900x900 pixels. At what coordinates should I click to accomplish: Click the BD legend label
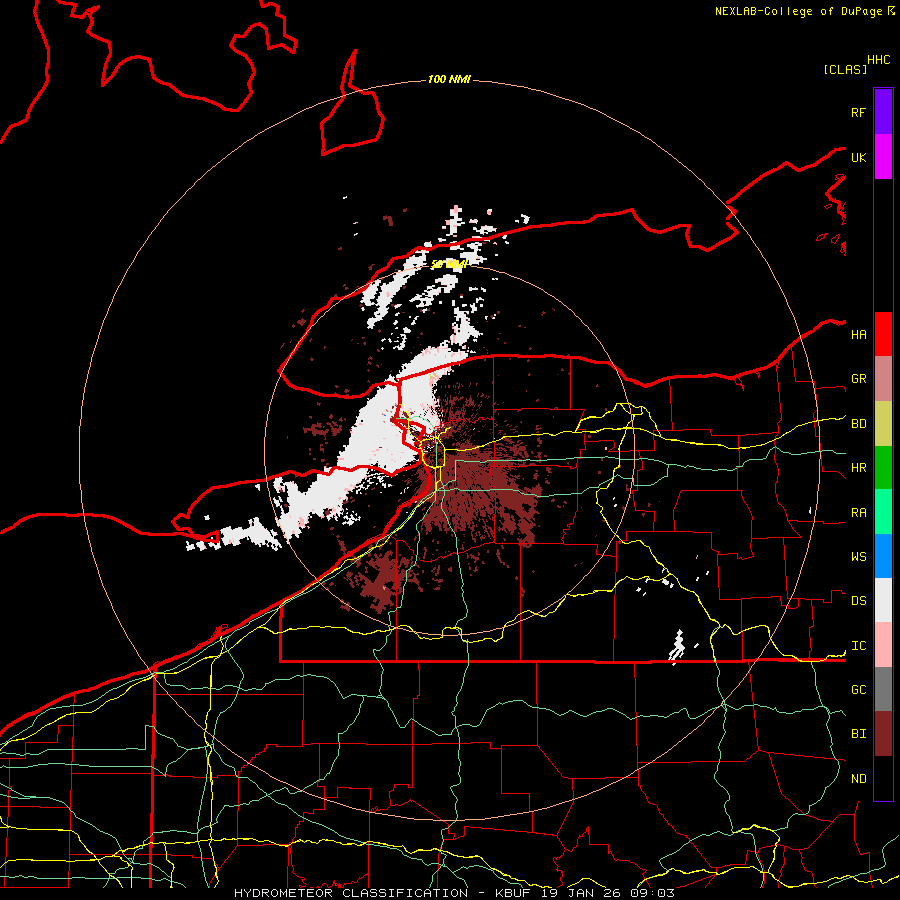coord(858,424)
